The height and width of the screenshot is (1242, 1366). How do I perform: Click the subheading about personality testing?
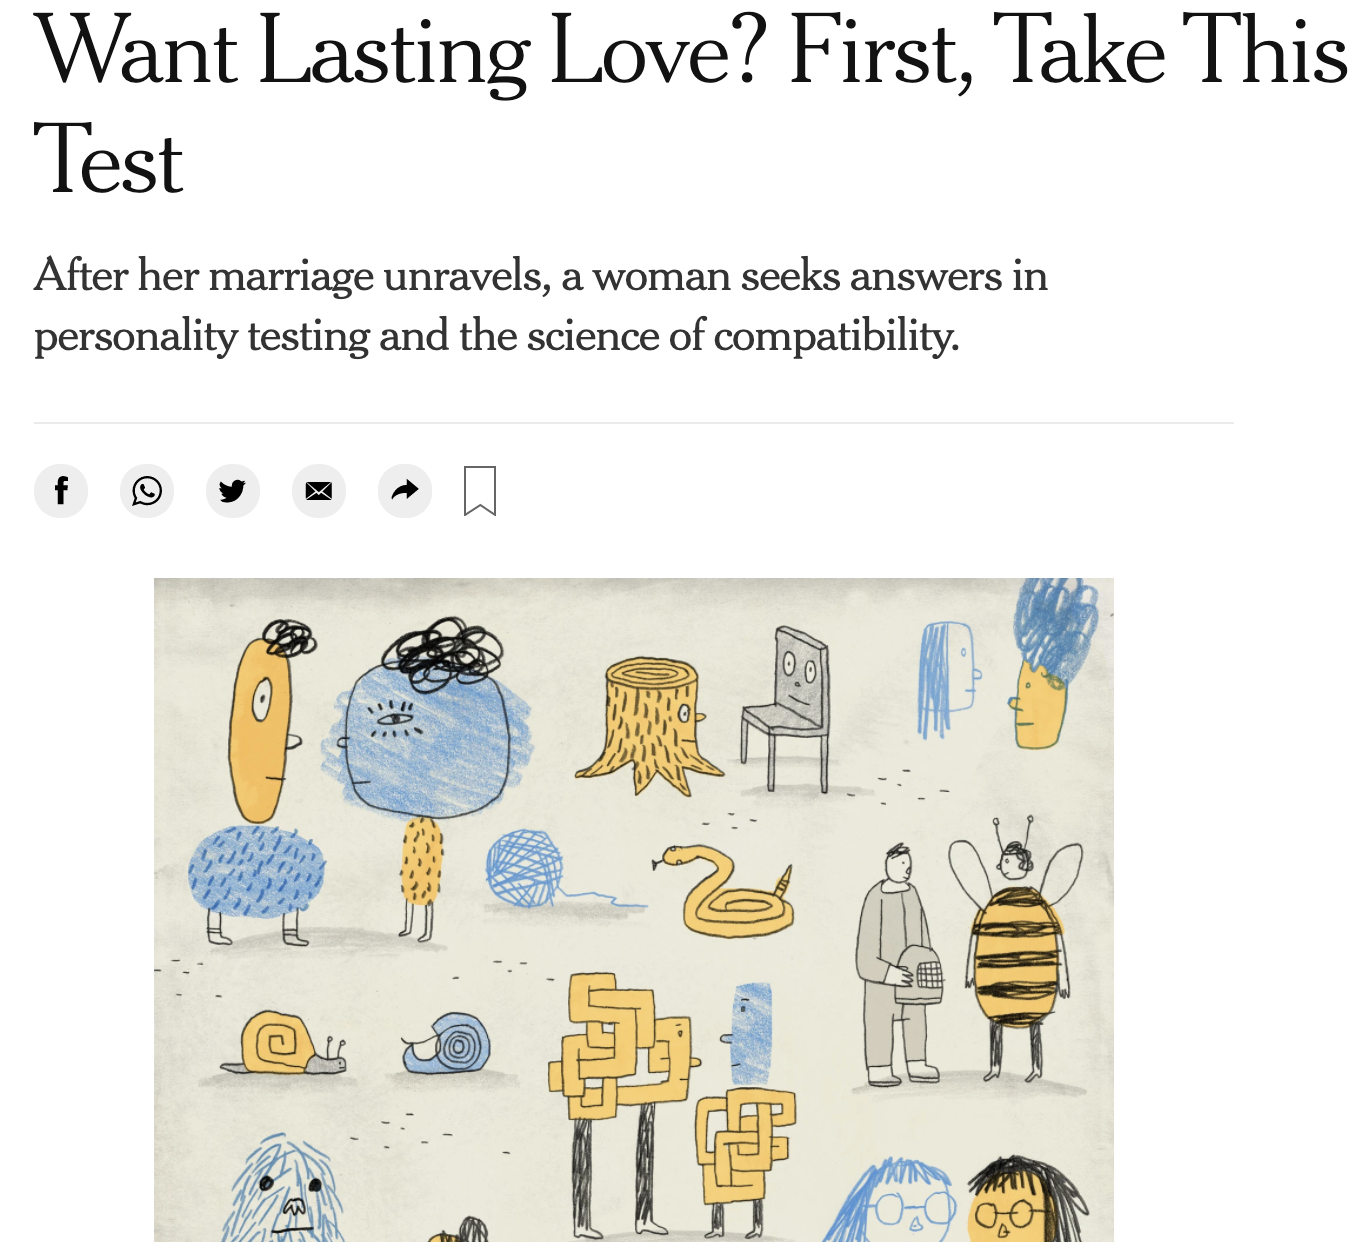(x=541, y=305)
